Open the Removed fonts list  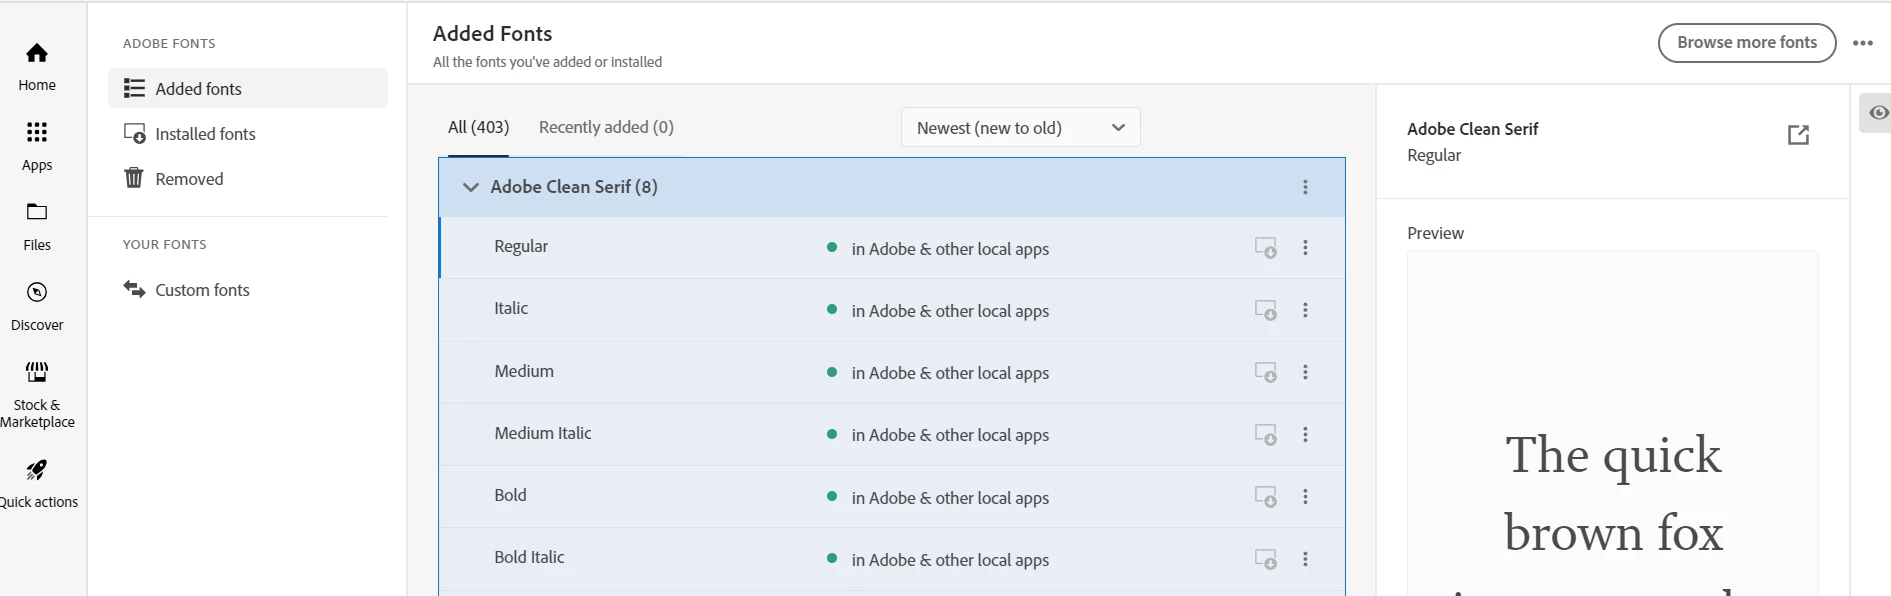248,178
